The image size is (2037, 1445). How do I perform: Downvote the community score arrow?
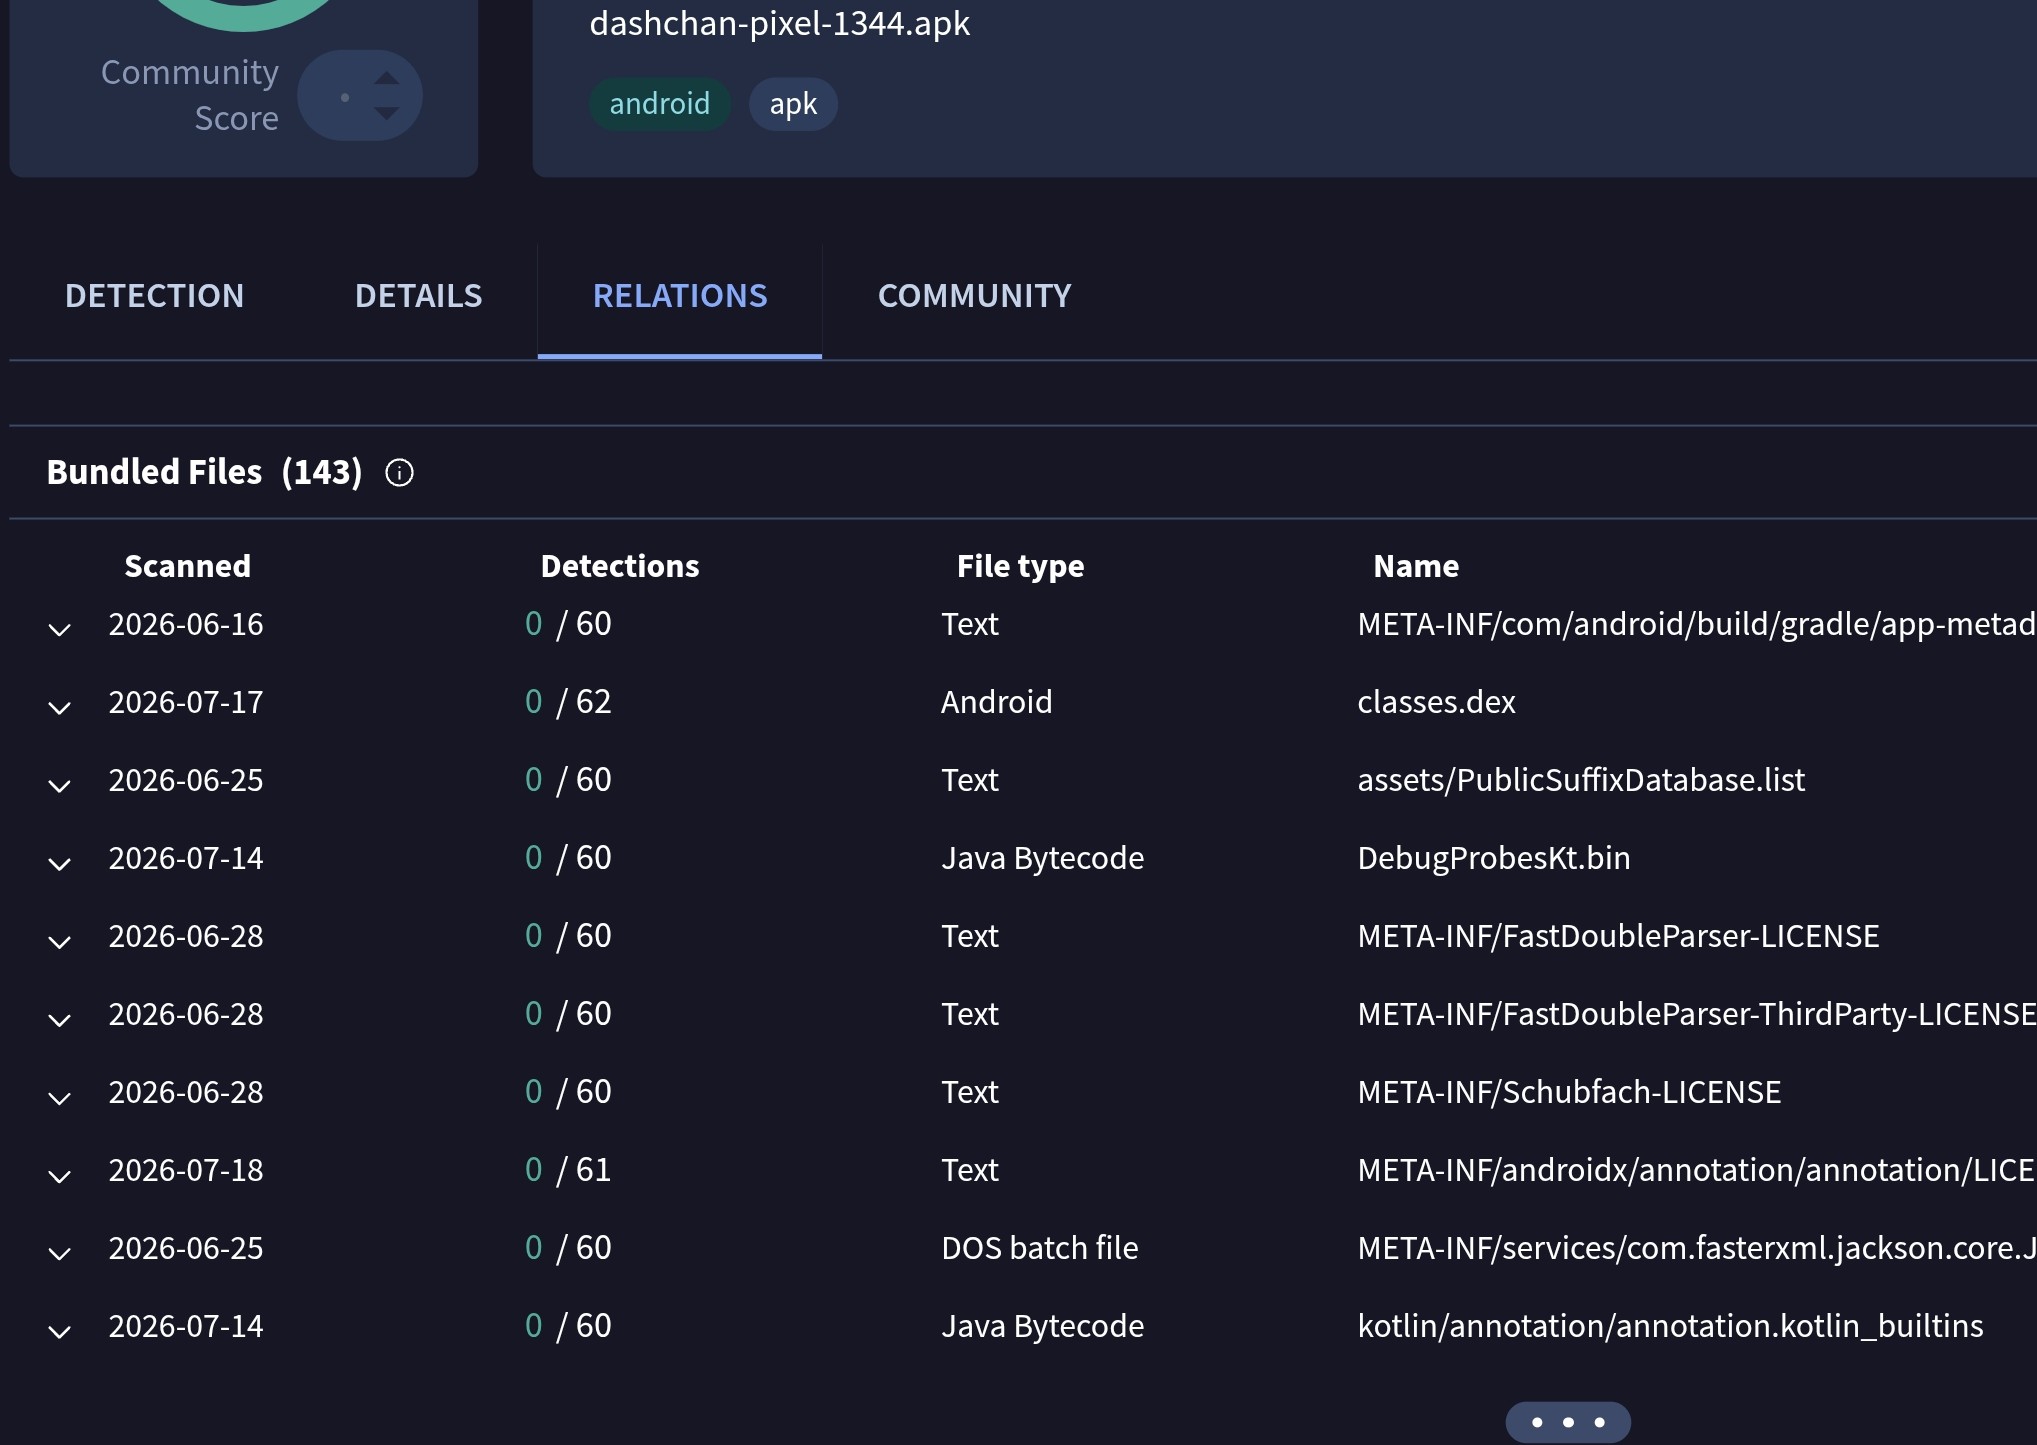(386, 113)
